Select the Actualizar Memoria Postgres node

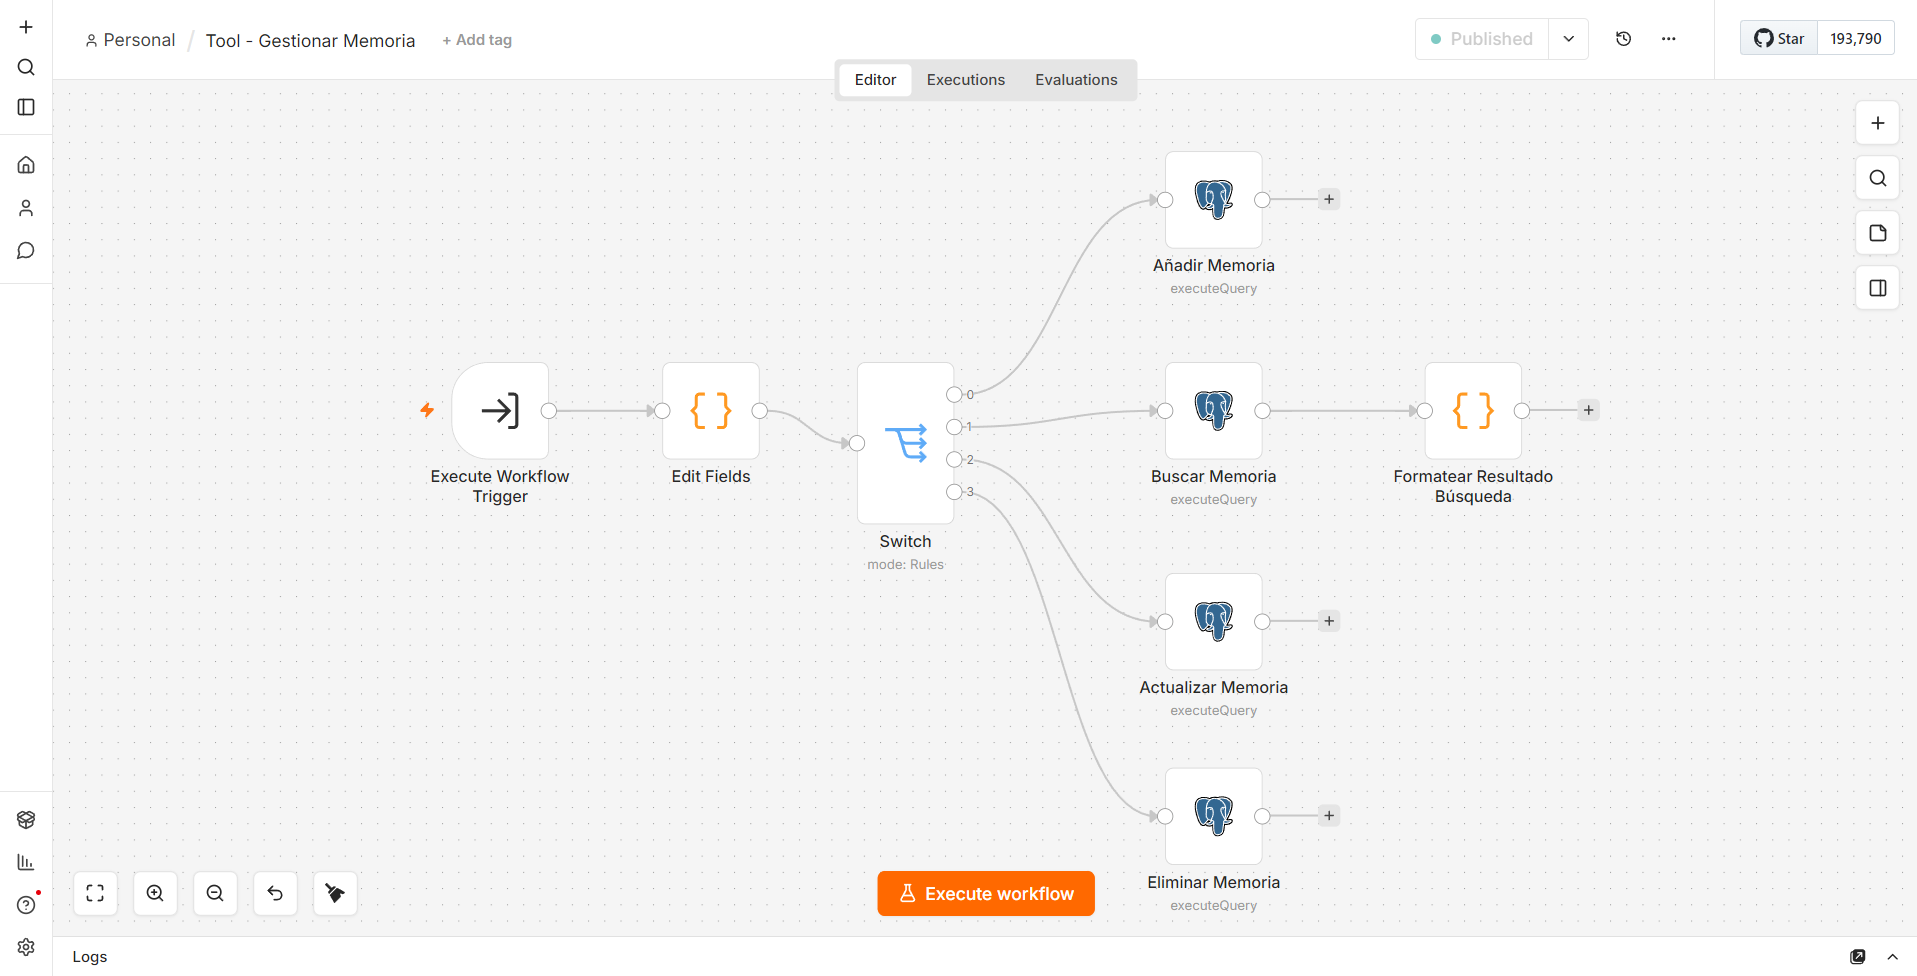coord(1214,622)
